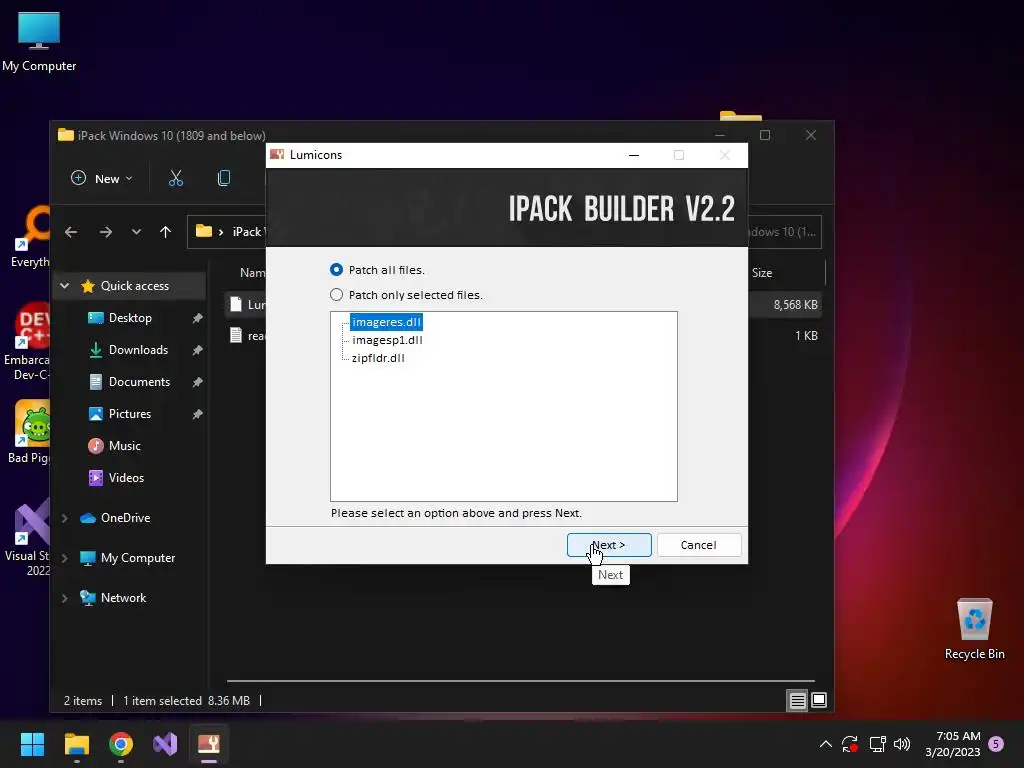Open notification center badge

pos(996,744)
